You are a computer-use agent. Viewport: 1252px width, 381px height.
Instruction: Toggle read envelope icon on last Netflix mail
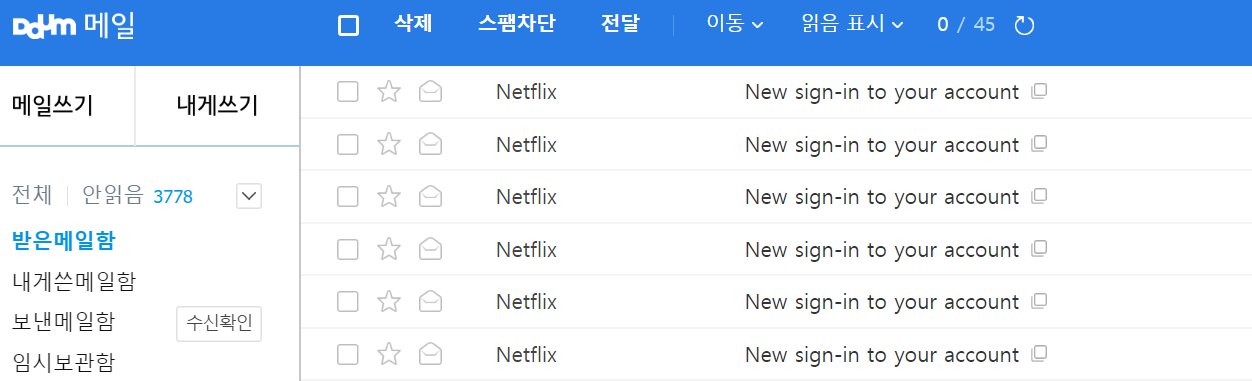(x=431, y=354)
